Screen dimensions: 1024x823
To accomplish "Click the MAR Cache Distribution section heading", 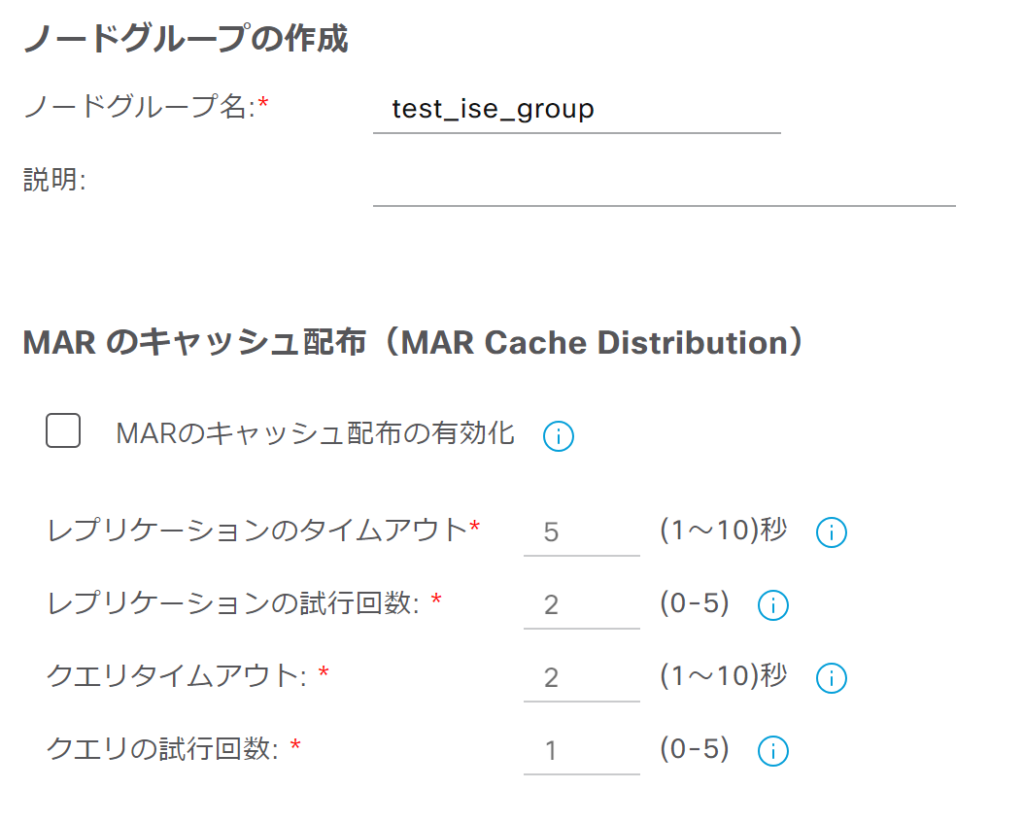I will (x=413, y=343).
